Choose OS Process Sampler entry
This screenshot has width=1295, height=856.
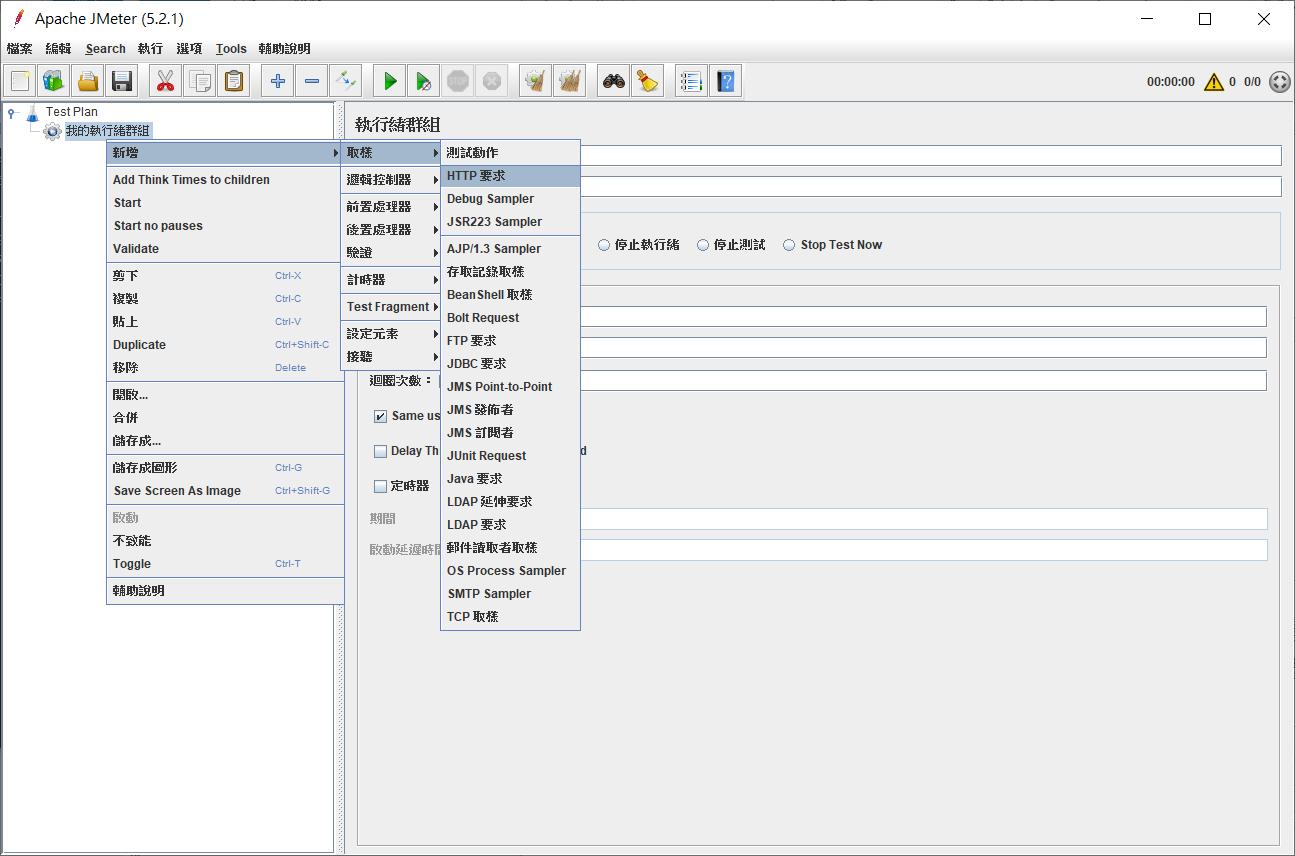point(510,571)
